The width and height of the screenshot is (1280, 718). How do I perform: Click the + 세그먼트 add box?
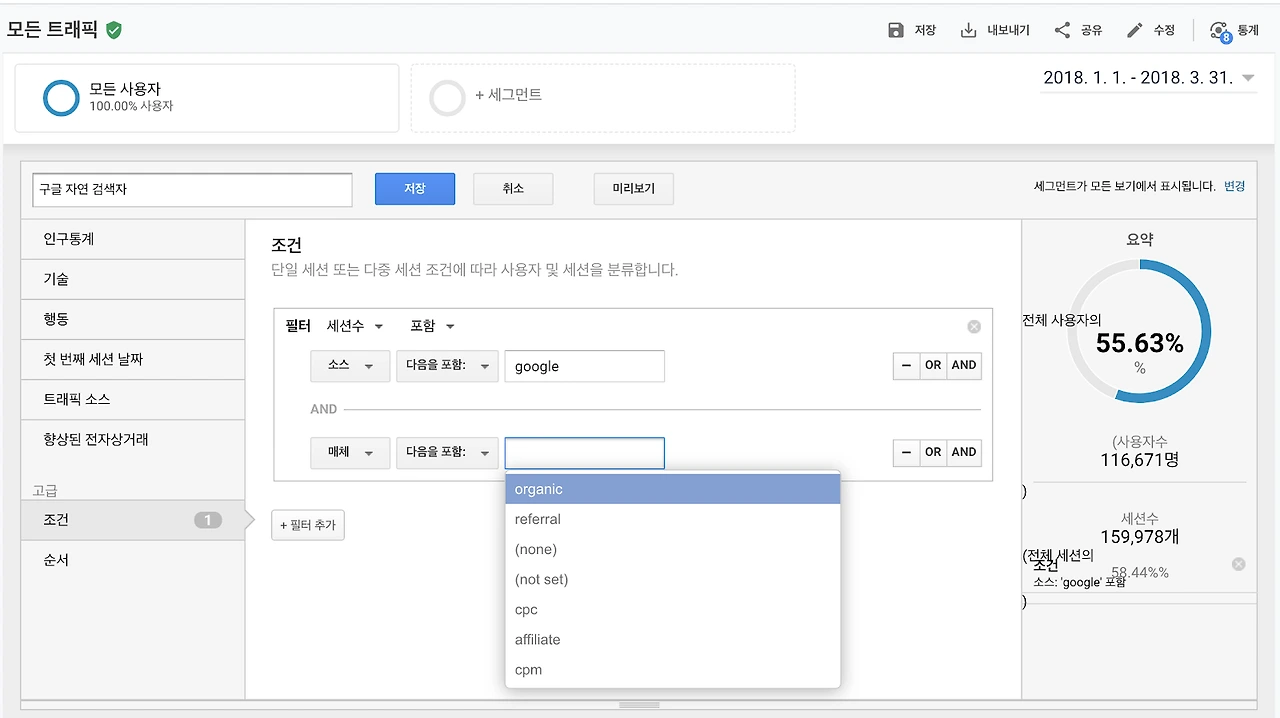603,98
